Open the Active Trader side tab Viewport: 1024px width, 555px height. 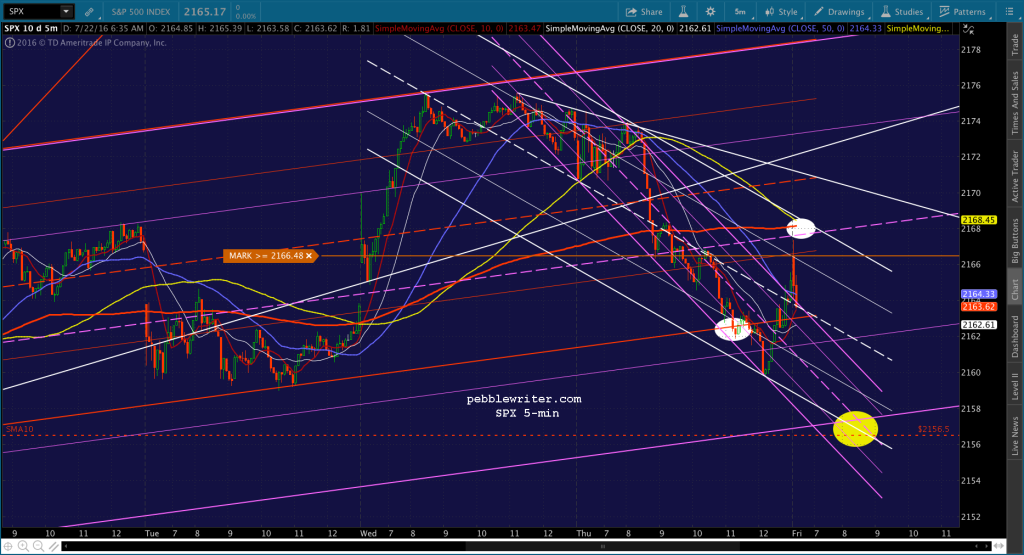pos(1015,176)
